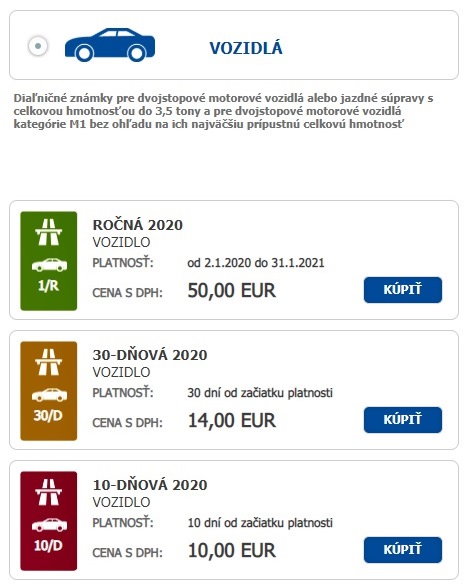Screen dimensions: 465x586
Task: Click the blue car icon
Action: pos(110,45)
